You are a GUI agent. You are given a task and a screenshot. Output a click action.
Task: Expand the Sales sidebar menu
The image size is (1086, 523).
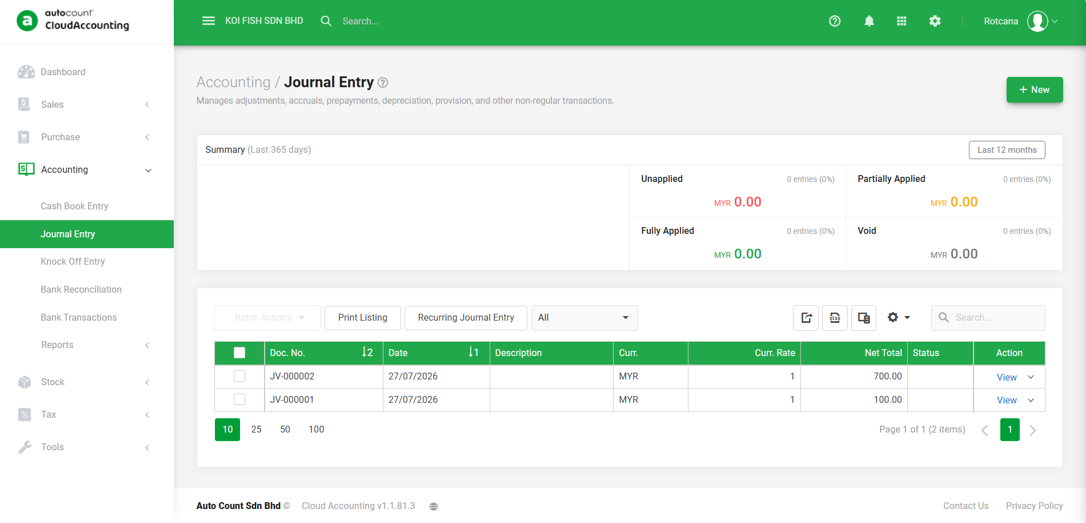click(x=87, y=105)
